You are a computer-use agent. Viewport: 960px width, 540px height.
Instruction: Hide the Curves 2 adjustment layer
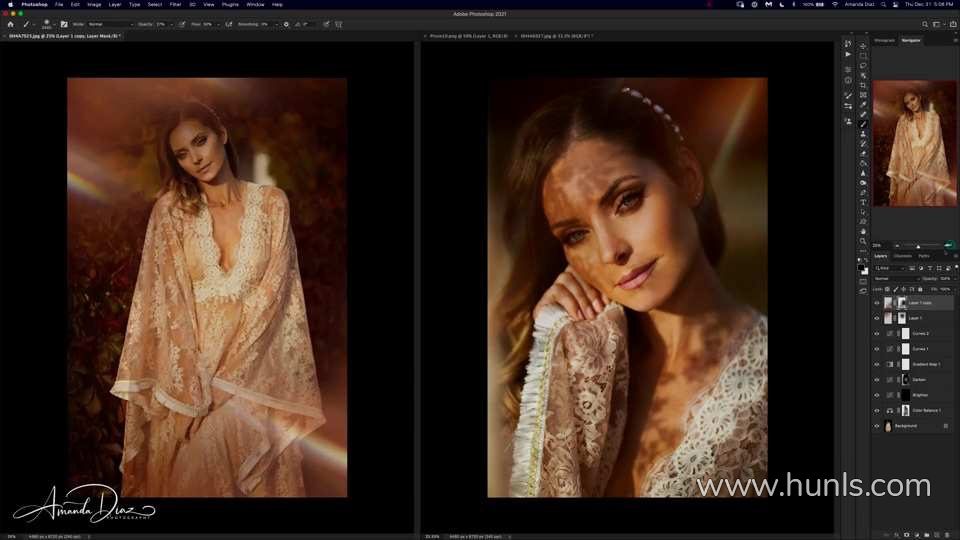(877, 334)
